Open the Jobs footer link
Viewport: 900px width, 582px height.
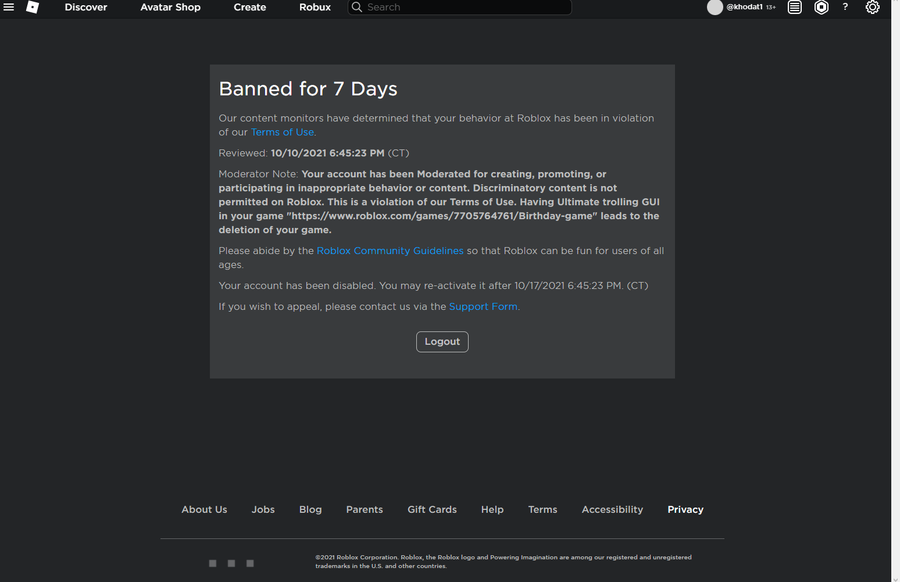tap(263, 510)
